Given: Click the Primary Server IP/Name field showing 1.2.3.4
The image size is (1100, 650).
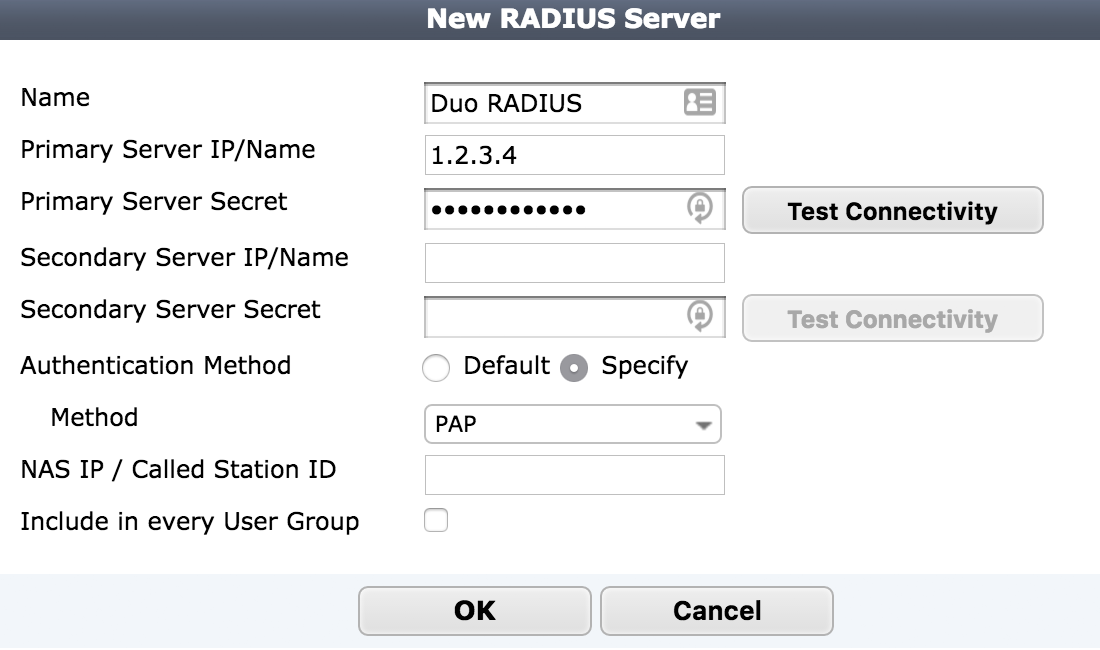Looking at the screenshot, I should click(560, 155).
